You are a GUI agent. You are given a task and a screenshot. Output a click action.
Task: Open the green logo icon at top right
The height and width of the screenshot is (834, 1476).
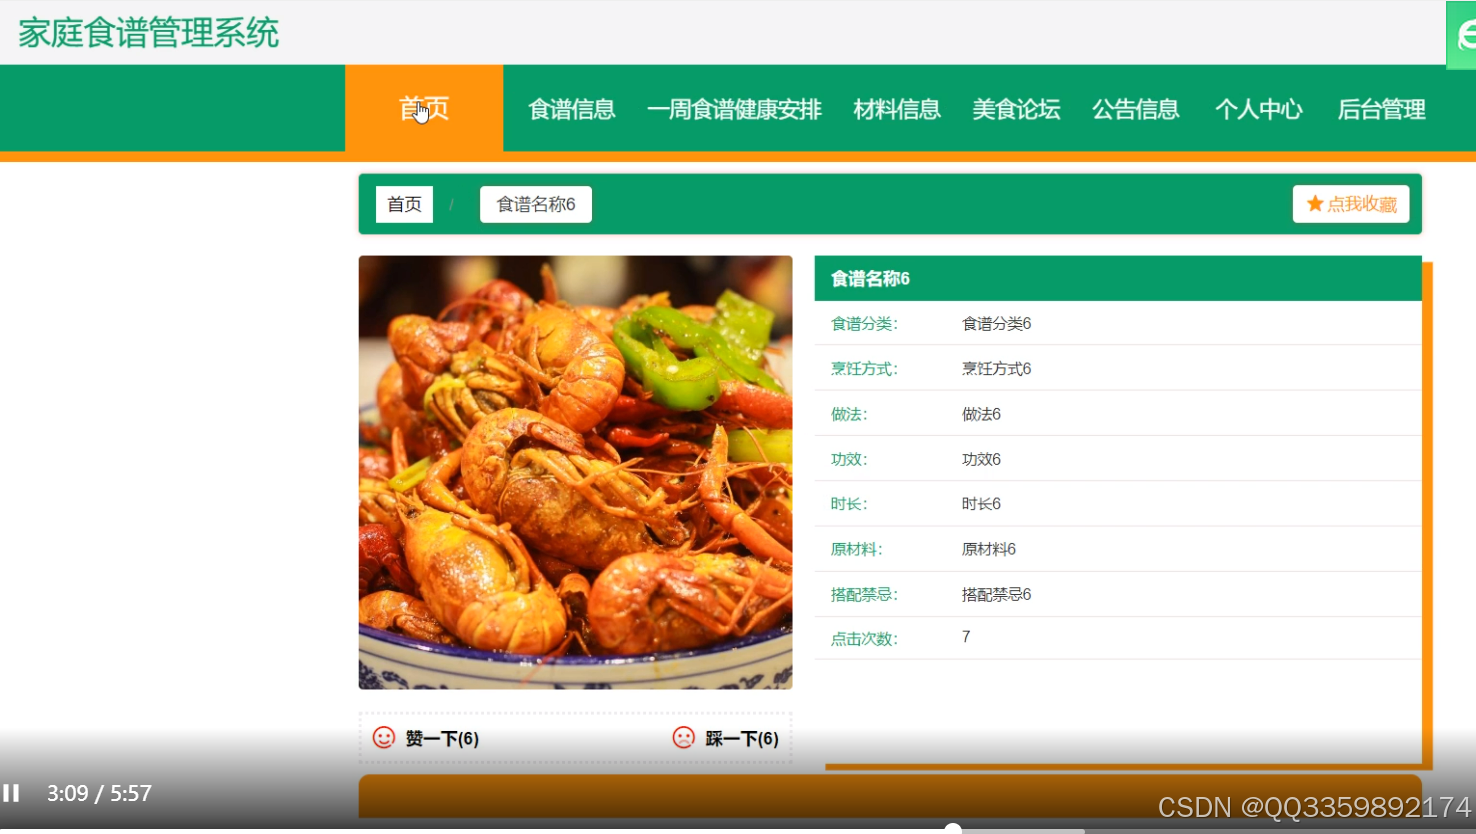click(1462, 36)
